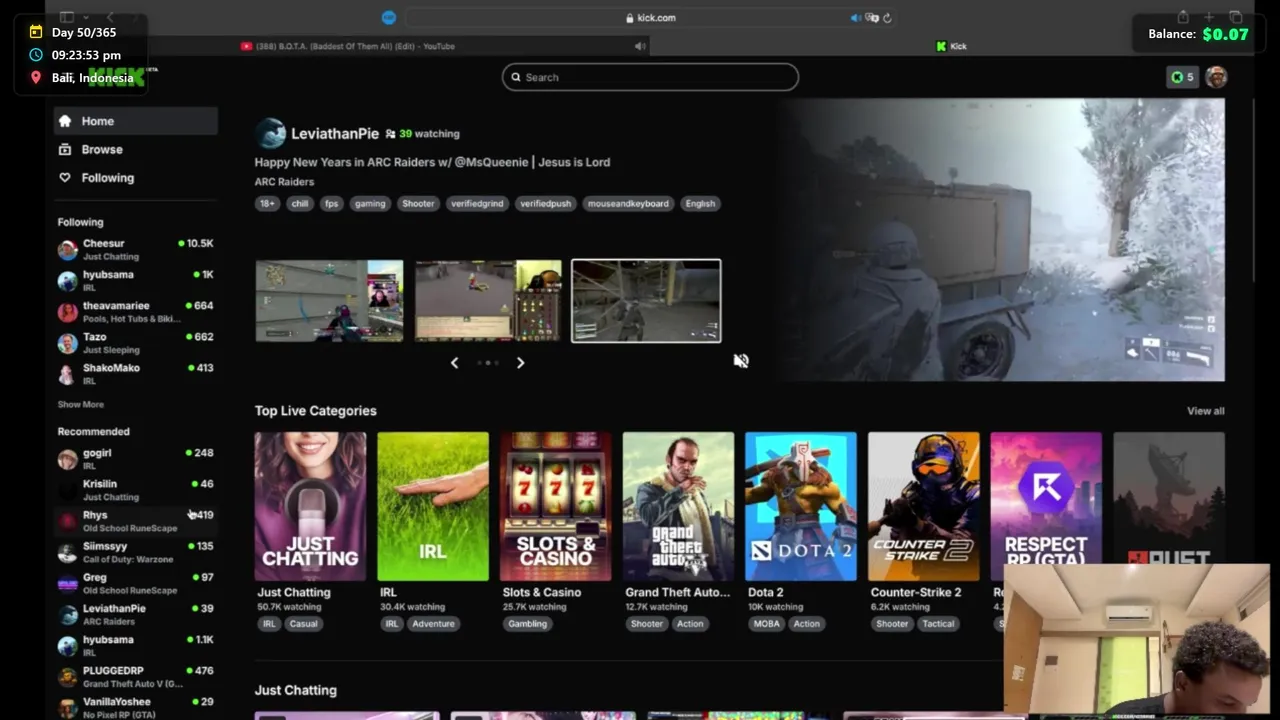Select the Gambling tag
This screenshot has width=1280, height=720.
click(527, 624)
